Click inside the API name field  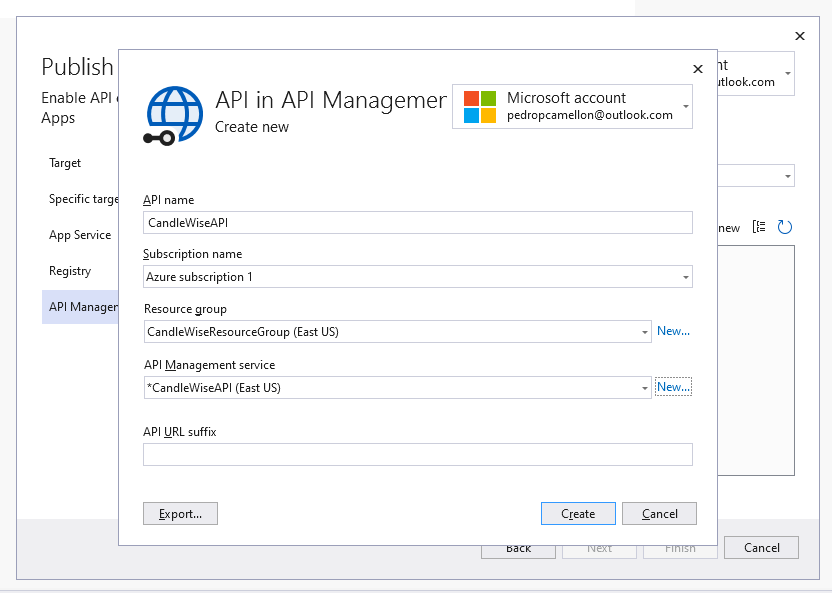pyautogui.click(x=417, y=222)
